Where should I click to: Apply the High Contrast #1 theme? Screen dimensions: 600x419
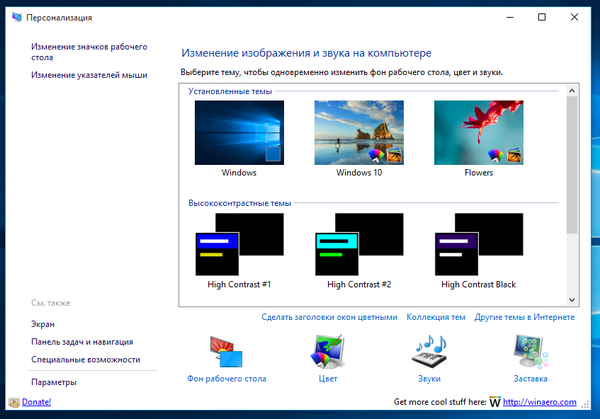[x=239, y=244]
